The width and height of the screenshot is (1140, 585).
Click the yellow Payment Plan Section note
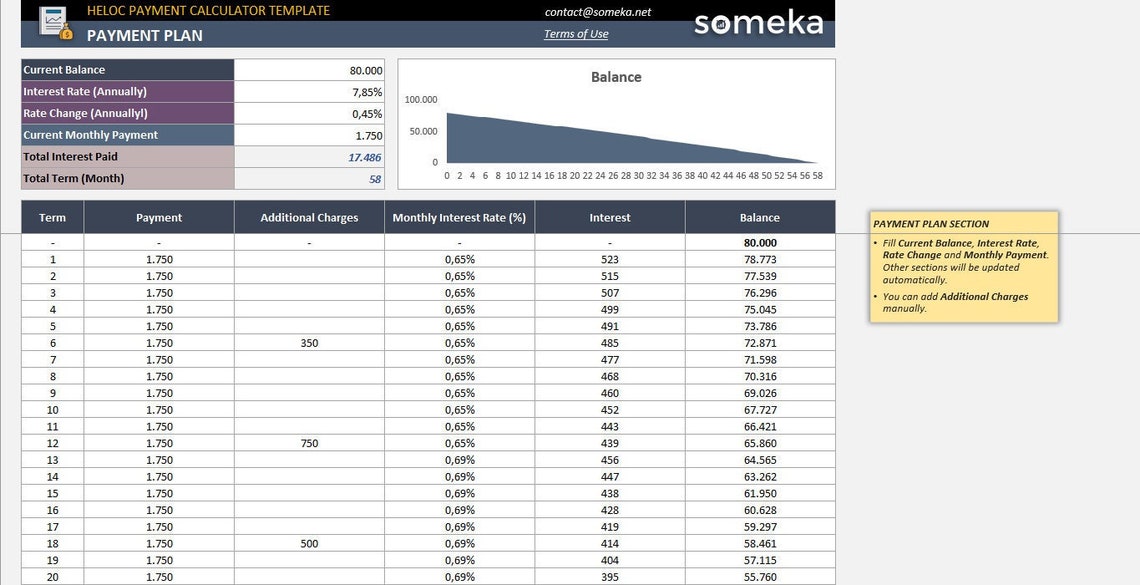click(x=964, y=267)
